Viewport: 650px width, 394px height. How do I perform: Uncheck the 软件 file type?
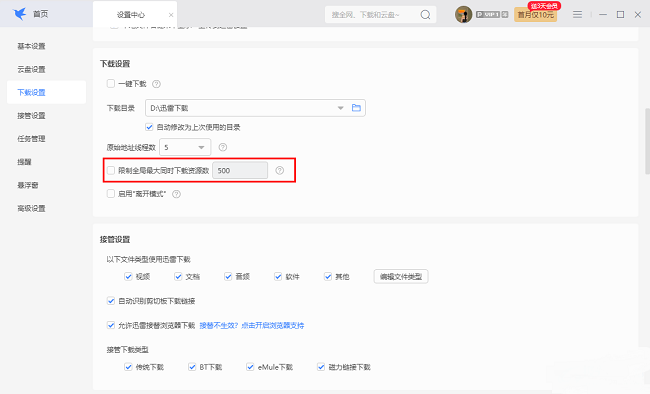[x=278, y=276]
